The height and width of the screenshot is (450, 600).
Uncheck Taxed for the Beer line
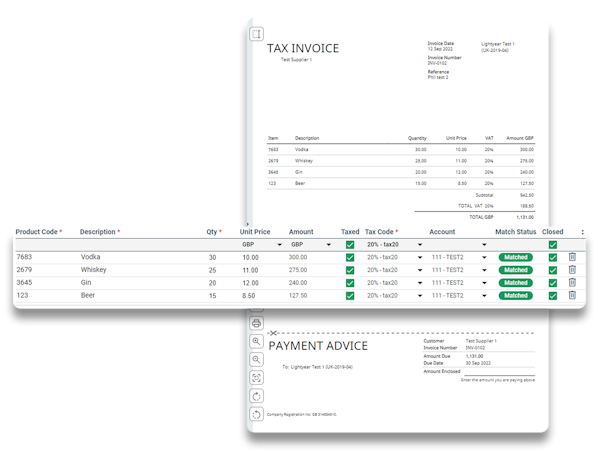[x=350, y=295]
